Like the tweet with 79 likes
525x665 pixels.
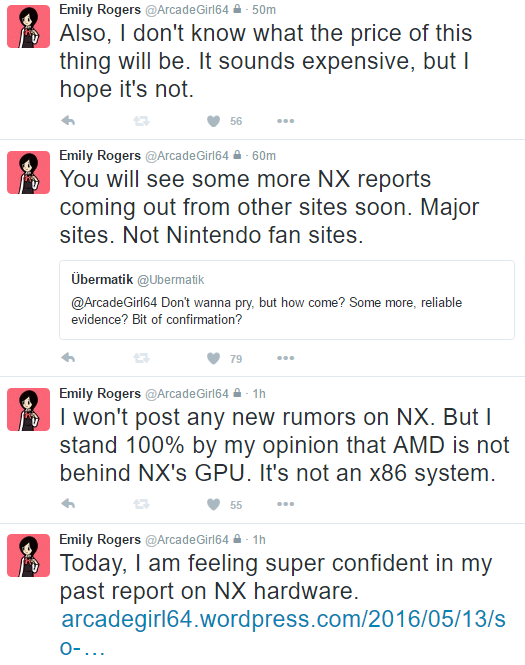[x=214, y=358]
